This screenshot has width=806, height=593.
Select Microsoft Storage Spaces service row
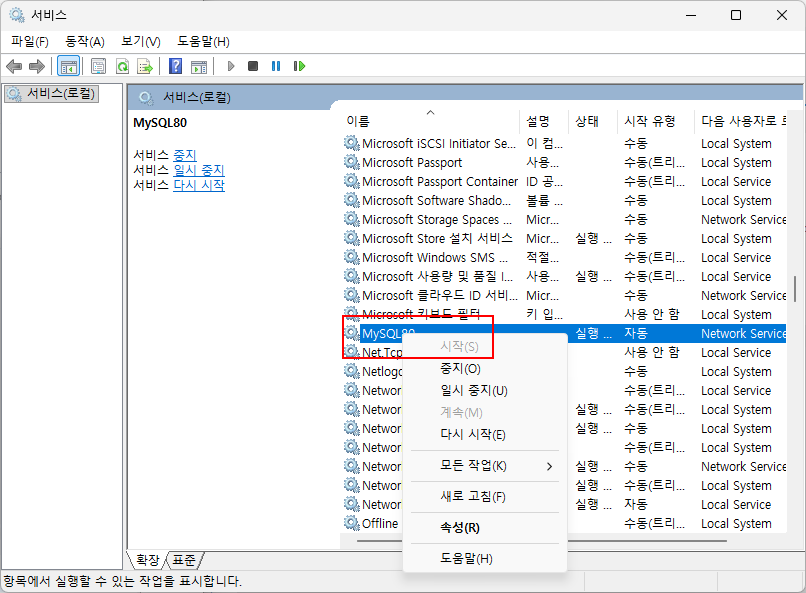pyautogui.click(x=565, y=219)
